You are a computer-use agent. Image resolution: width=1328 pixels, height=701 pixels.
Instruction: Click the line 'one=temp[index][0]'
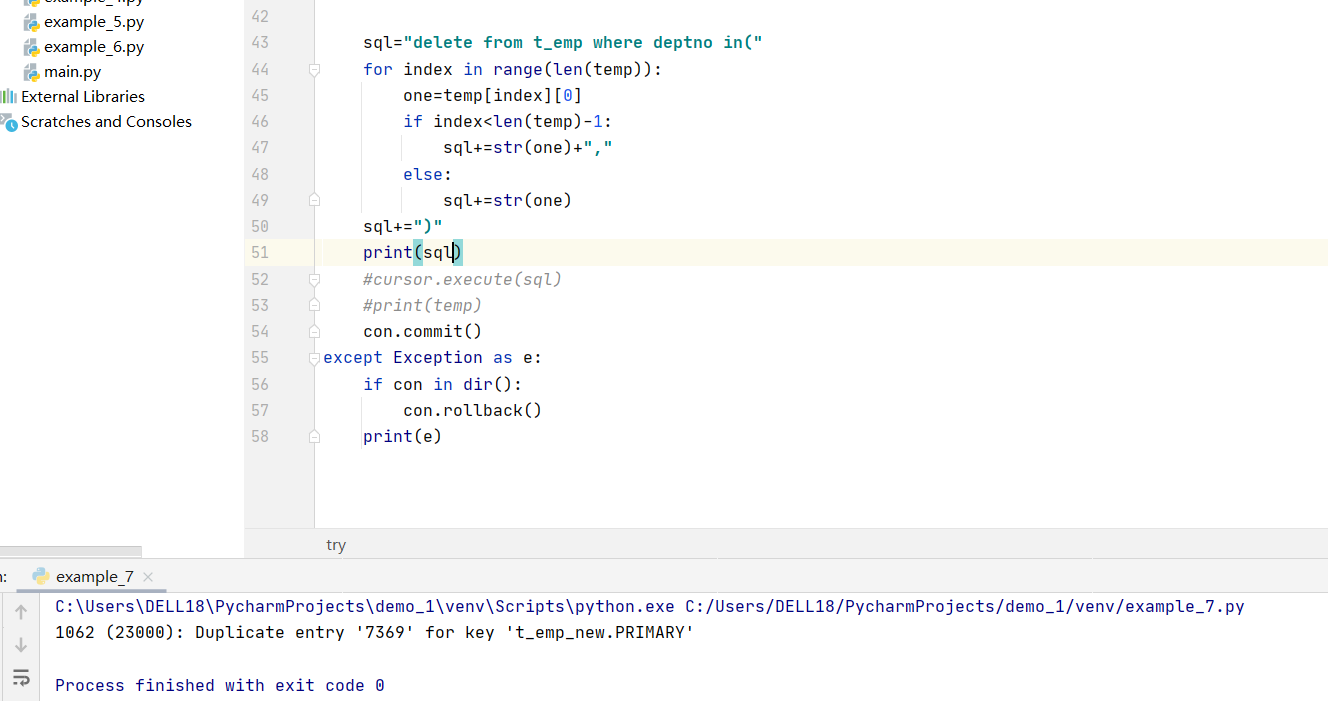pyautogui.click(x=492, y=96)
